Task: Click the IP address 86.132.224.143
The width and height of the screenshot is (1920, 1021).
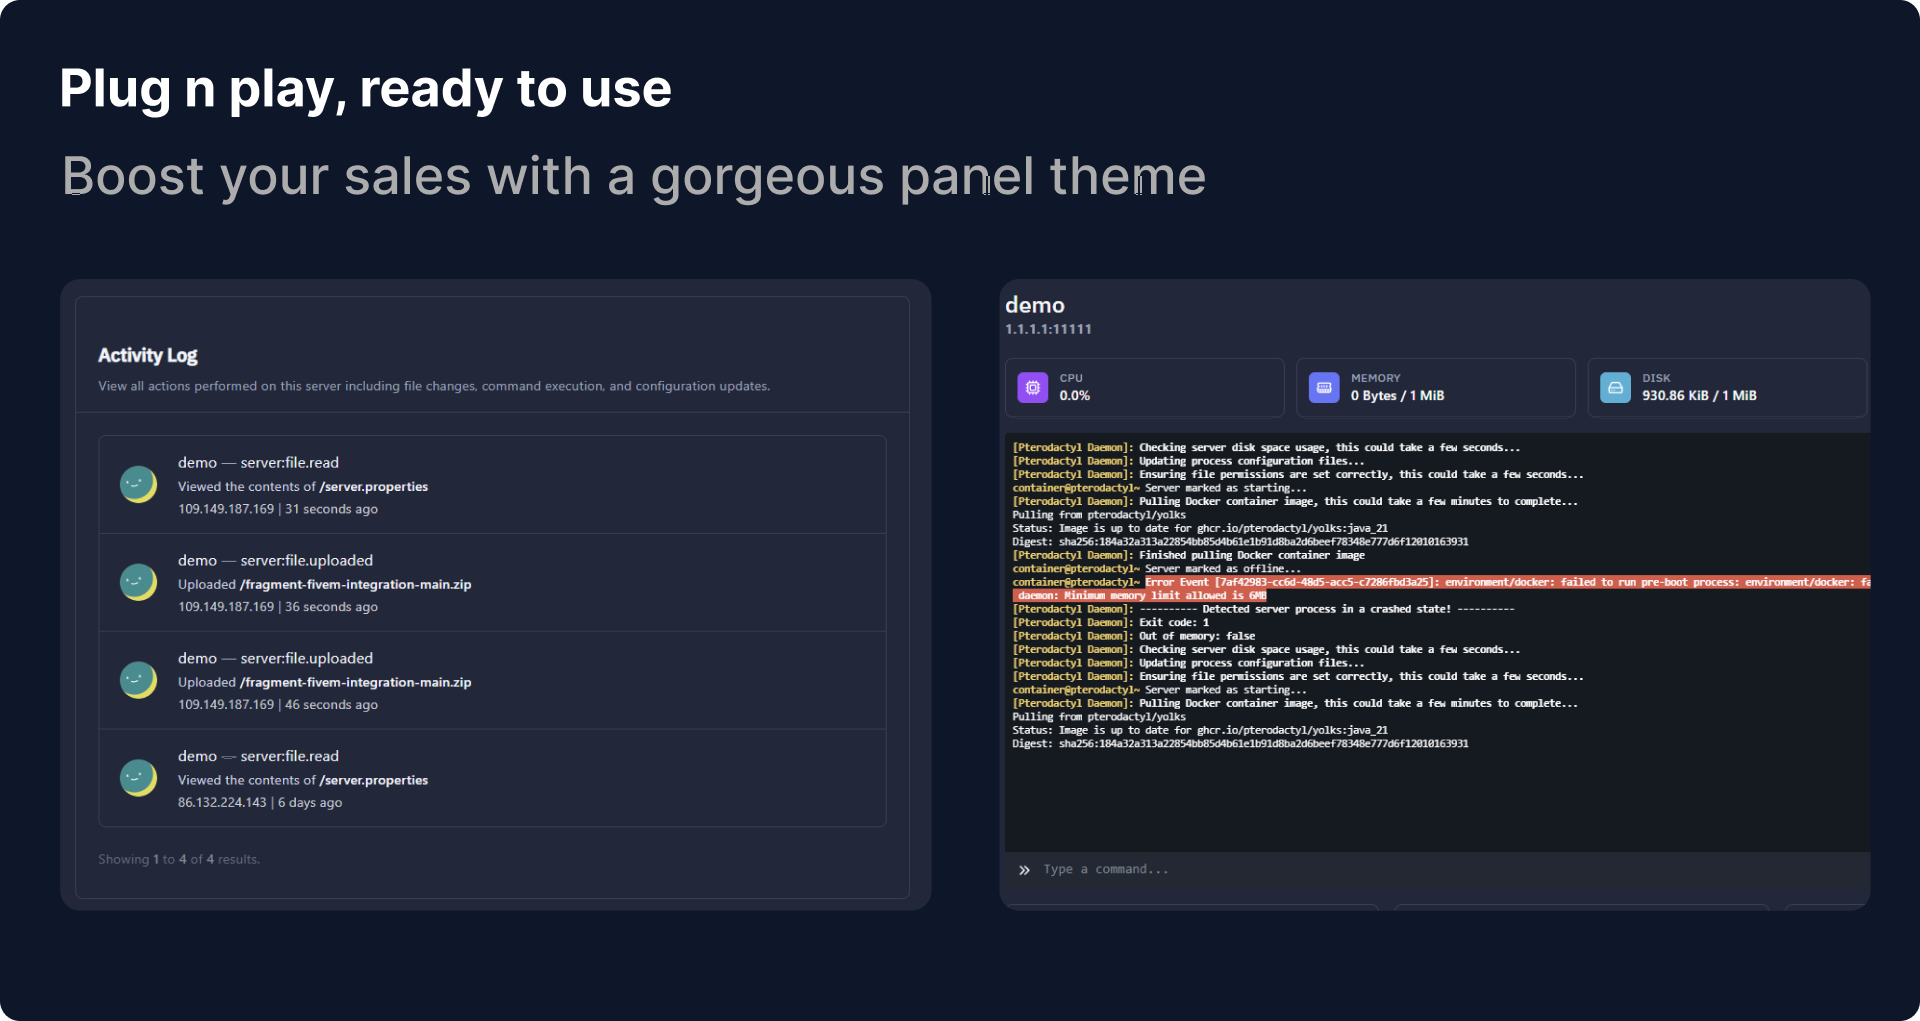Action: coord(222,803)
